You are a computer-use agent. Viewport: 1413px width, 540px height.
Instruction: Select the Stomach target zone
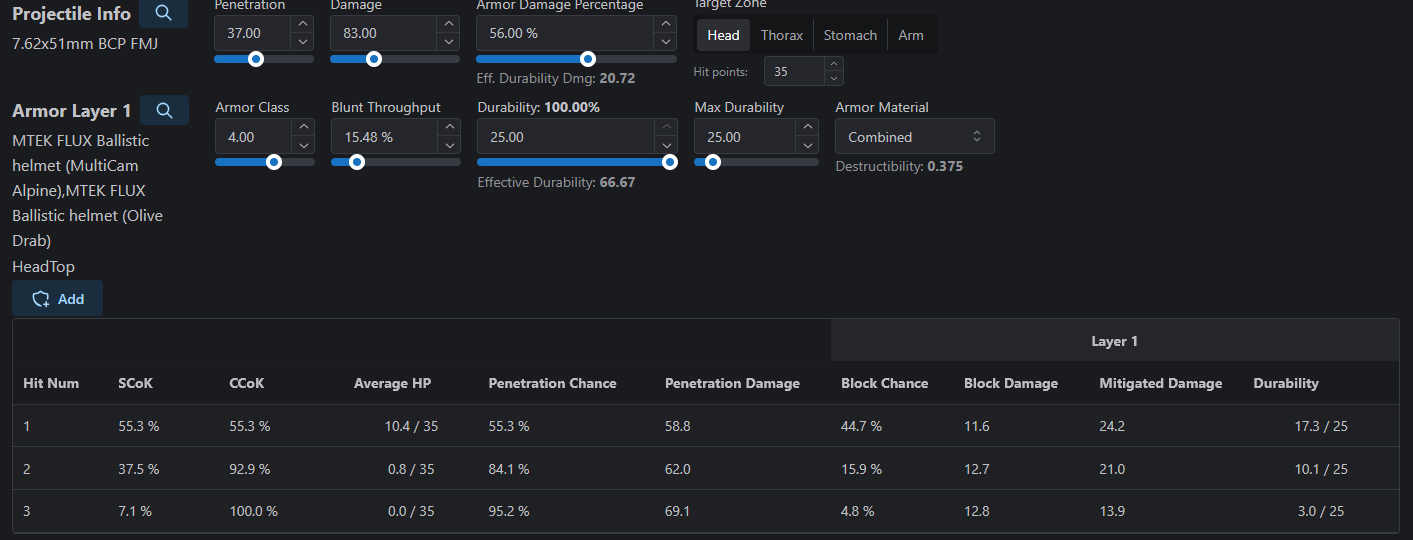click(x=850, y=35)
